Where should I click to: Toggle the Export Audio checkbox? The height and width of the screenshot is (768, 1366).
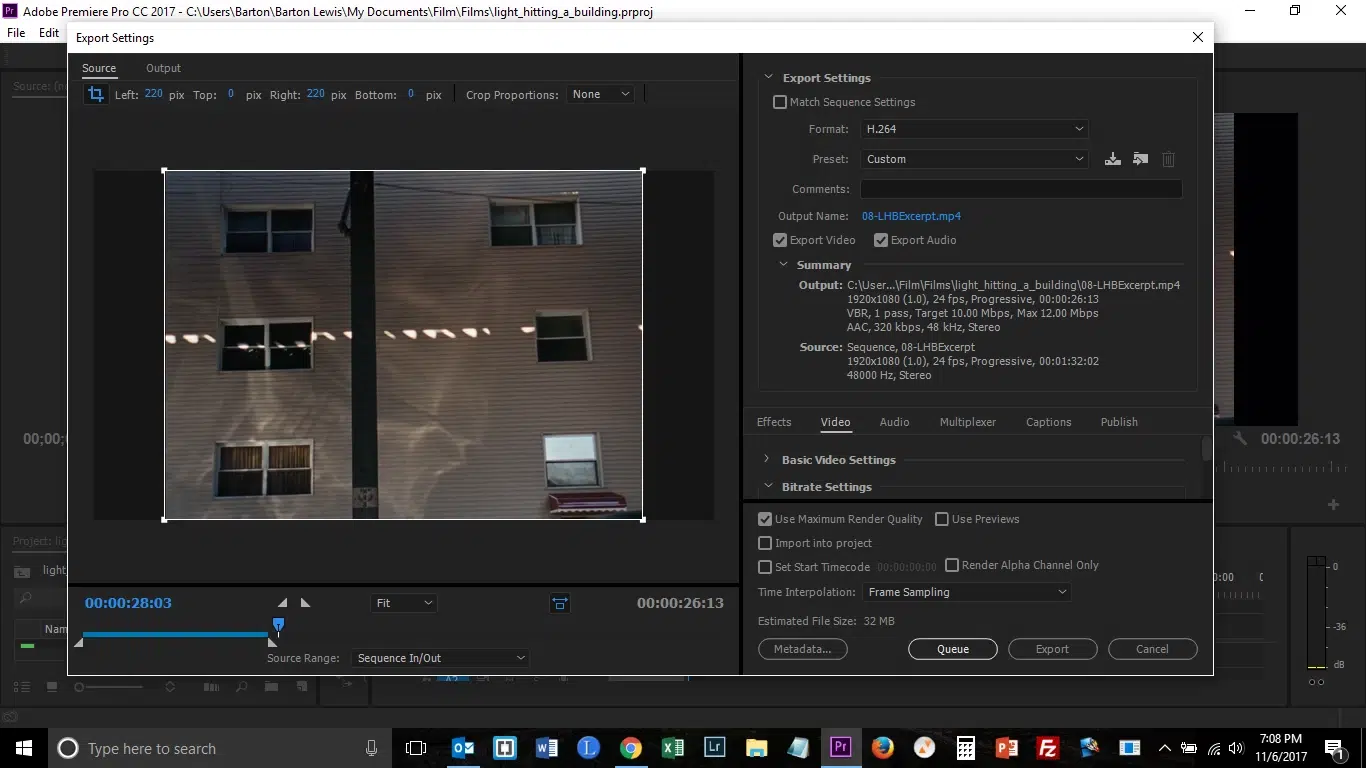(x=881, y=240)
